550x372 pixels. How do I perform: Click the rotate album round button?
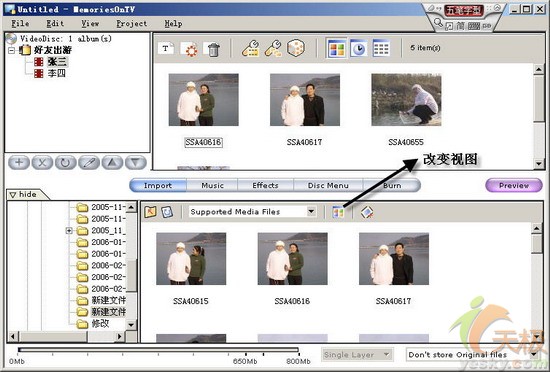click(66, 163)
